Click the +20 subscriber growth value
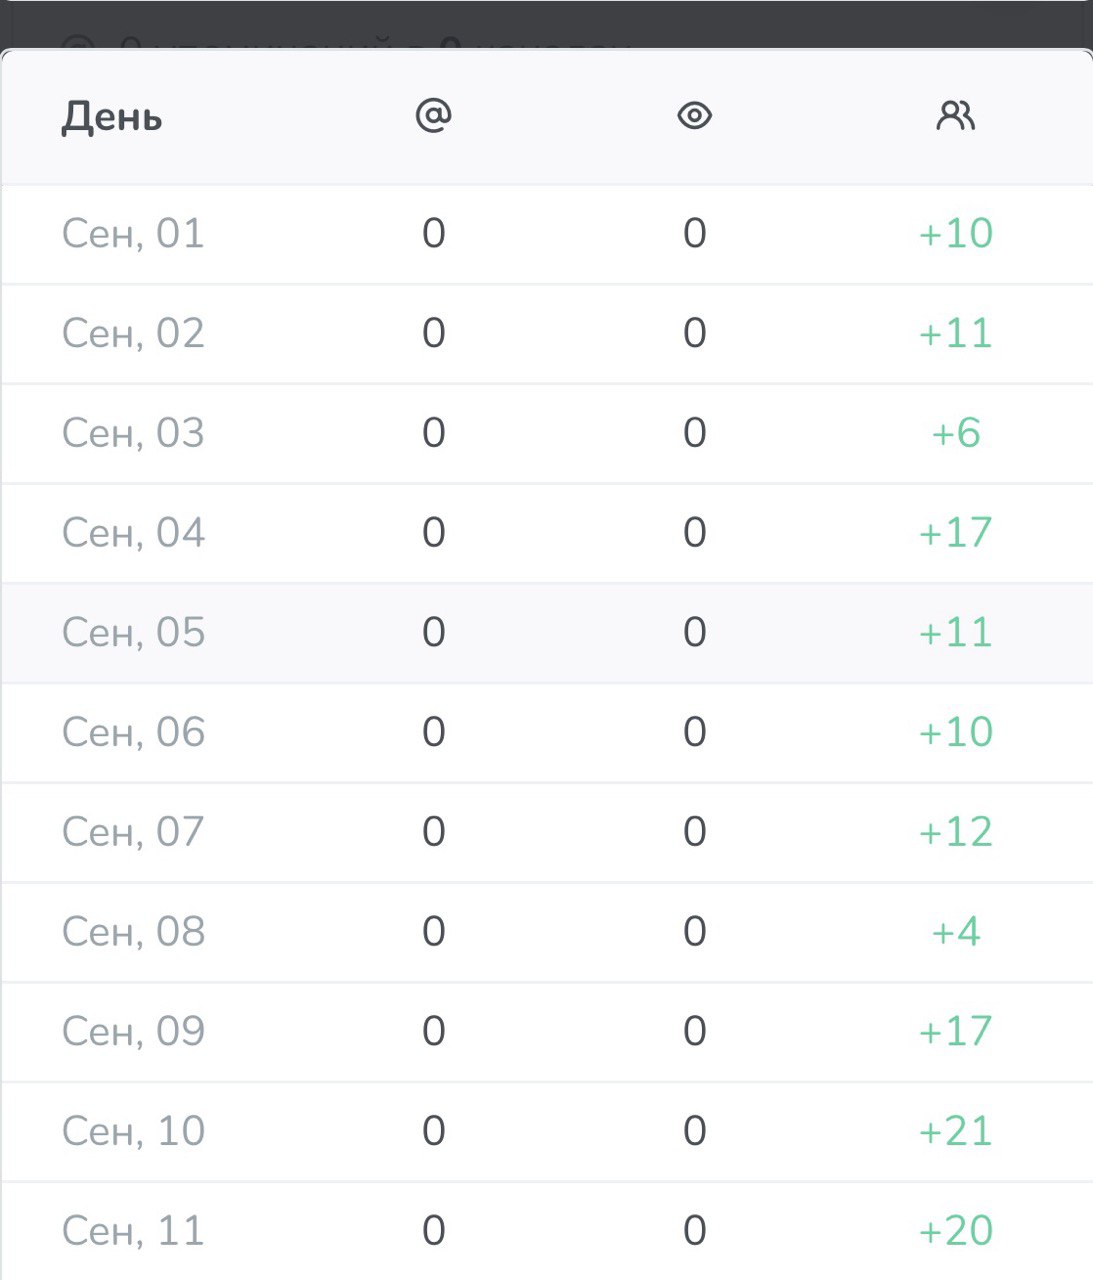This screenshot has width=1093, height=1280. [x=955, y=1231]
